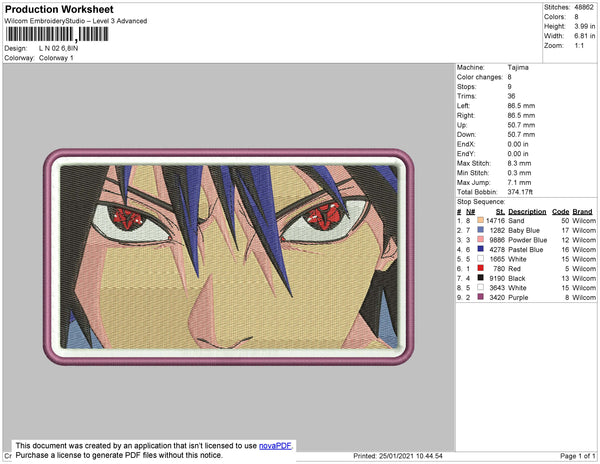Image resolution: width=600 pixels, height=464 pixels.
Task: Click the Max Stitch value '8.3 mm'
Action: pyautogui.click(x=519, y=163)
